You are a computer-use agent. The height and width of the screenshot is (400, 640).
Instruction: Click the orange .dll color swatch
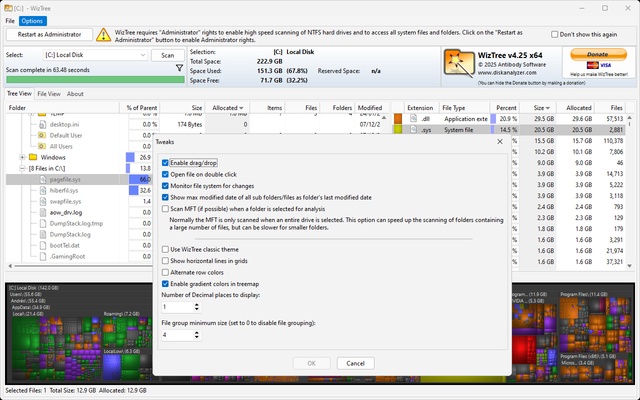(x=398, y=119)
